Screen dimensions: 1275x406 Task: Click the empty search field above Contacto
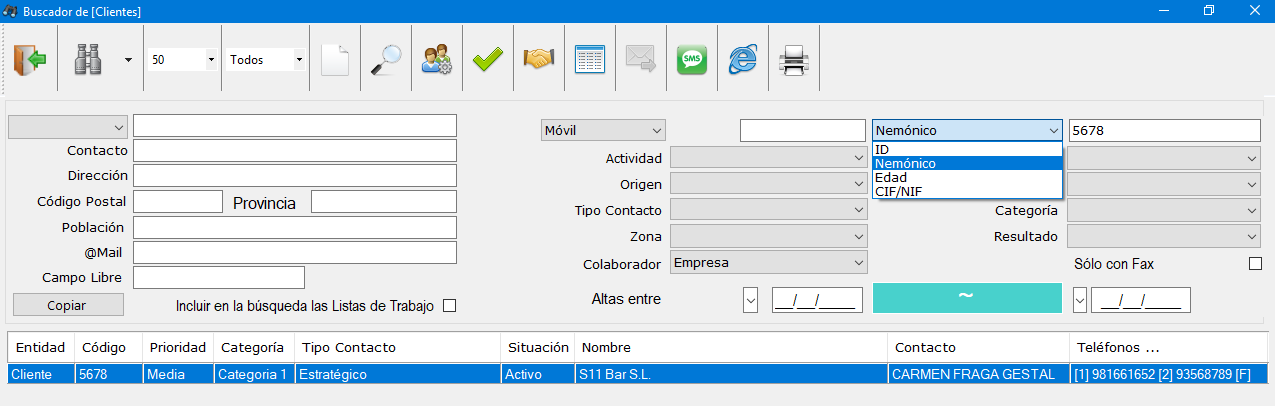pos(295,125)
